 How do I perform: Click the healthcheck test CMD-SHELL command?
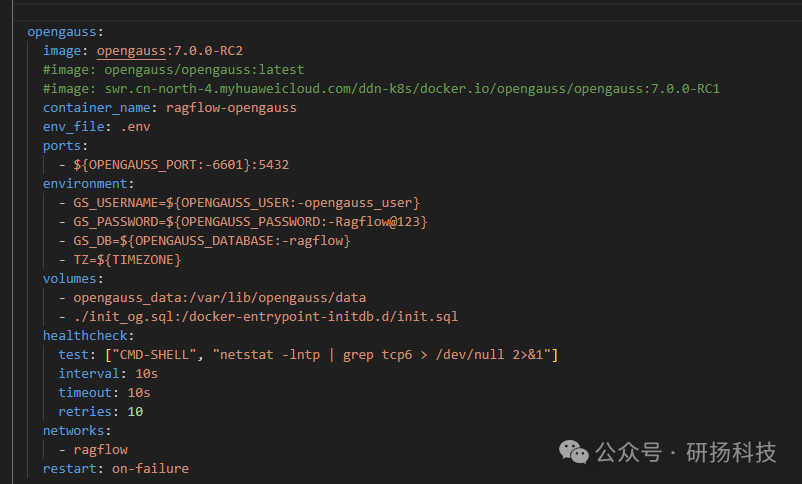(x=331, y=355)
